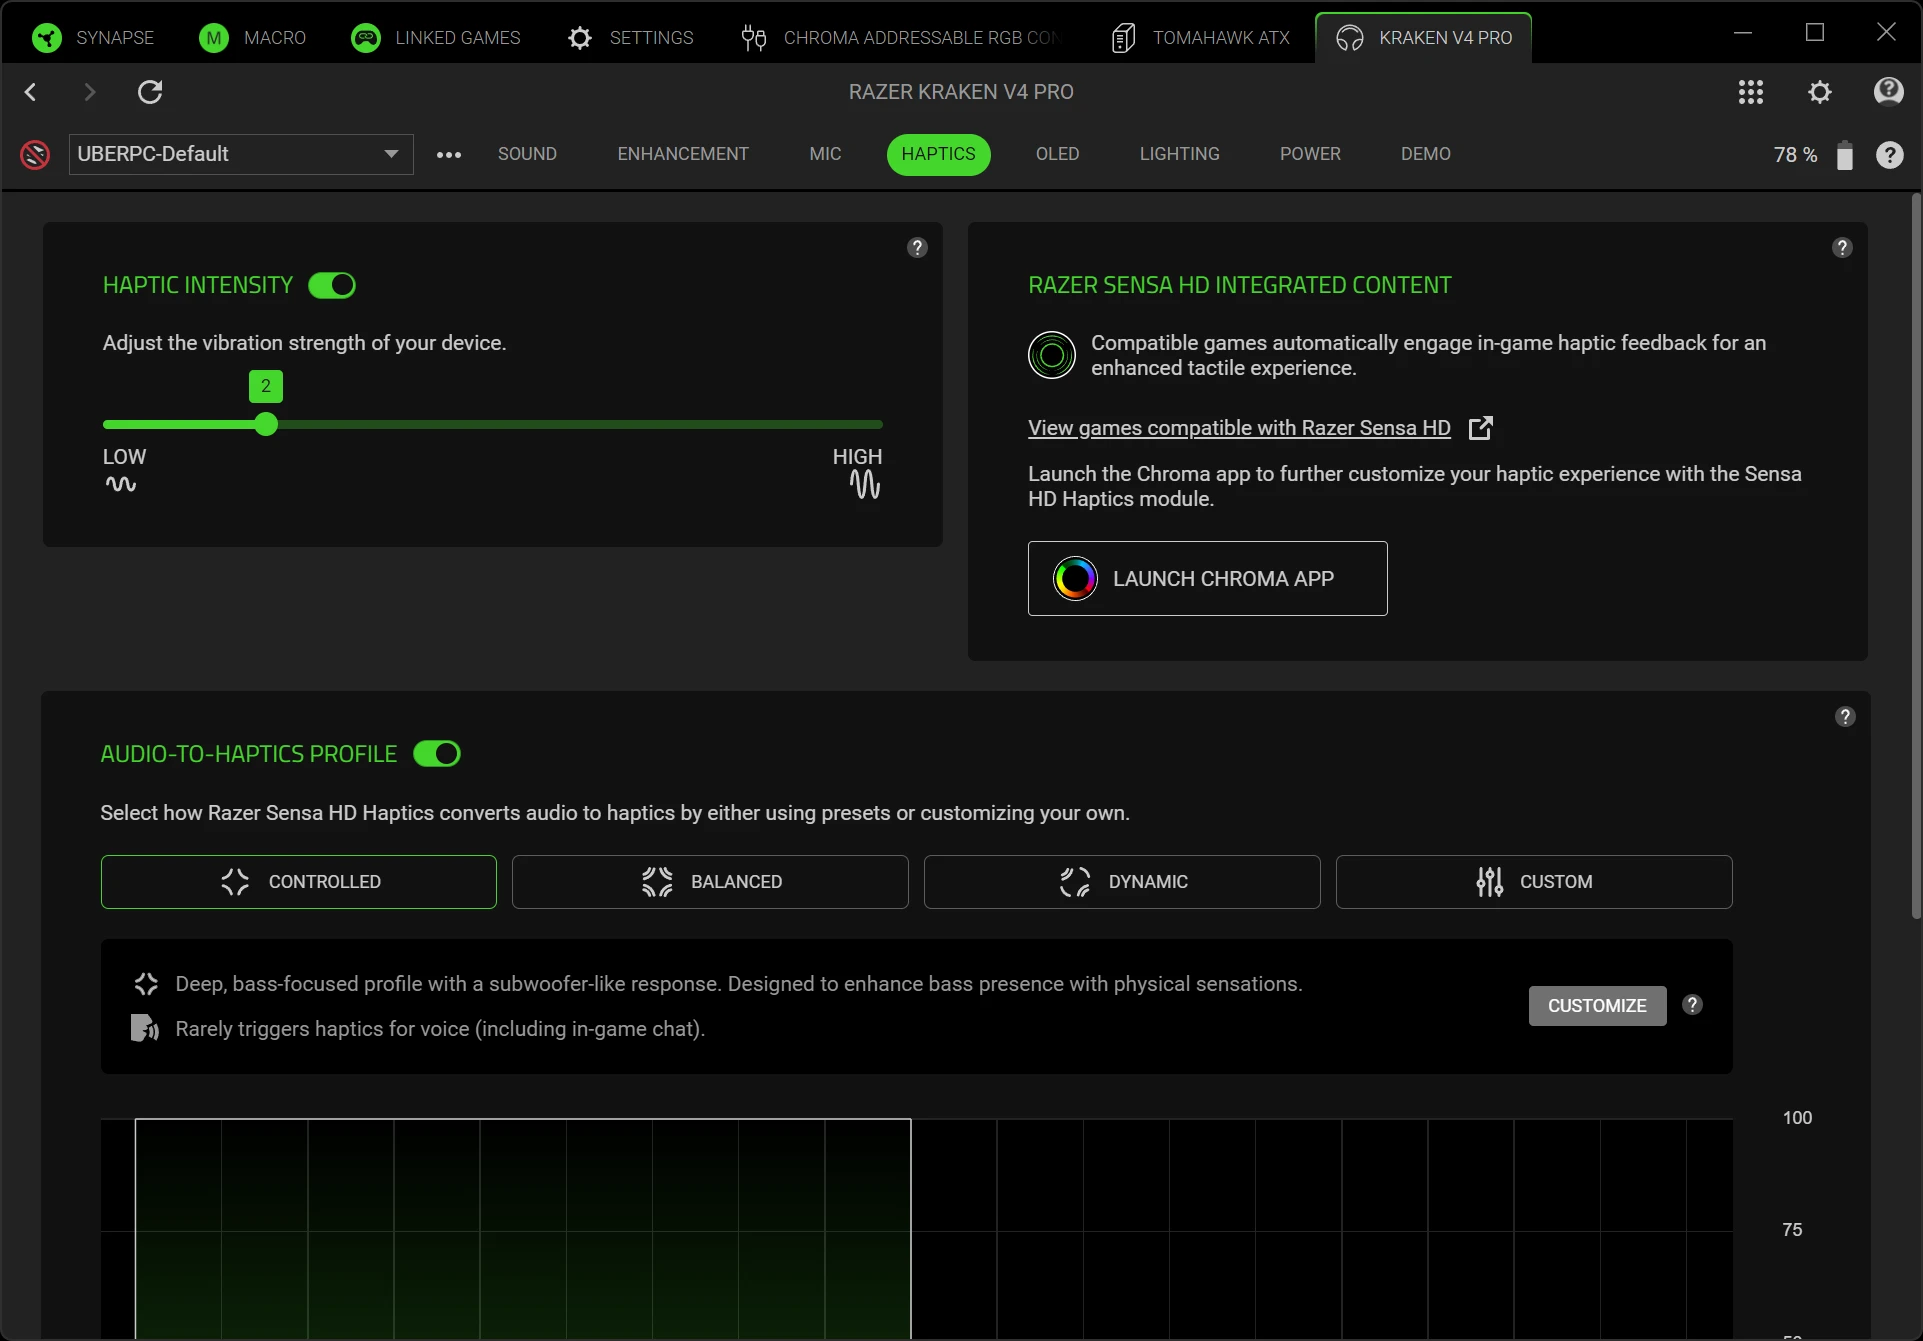The width and height of the screenshot is (1923, 1341).
Task: Switch to the Enhancement tab
Action: click(x=683, y=154)
